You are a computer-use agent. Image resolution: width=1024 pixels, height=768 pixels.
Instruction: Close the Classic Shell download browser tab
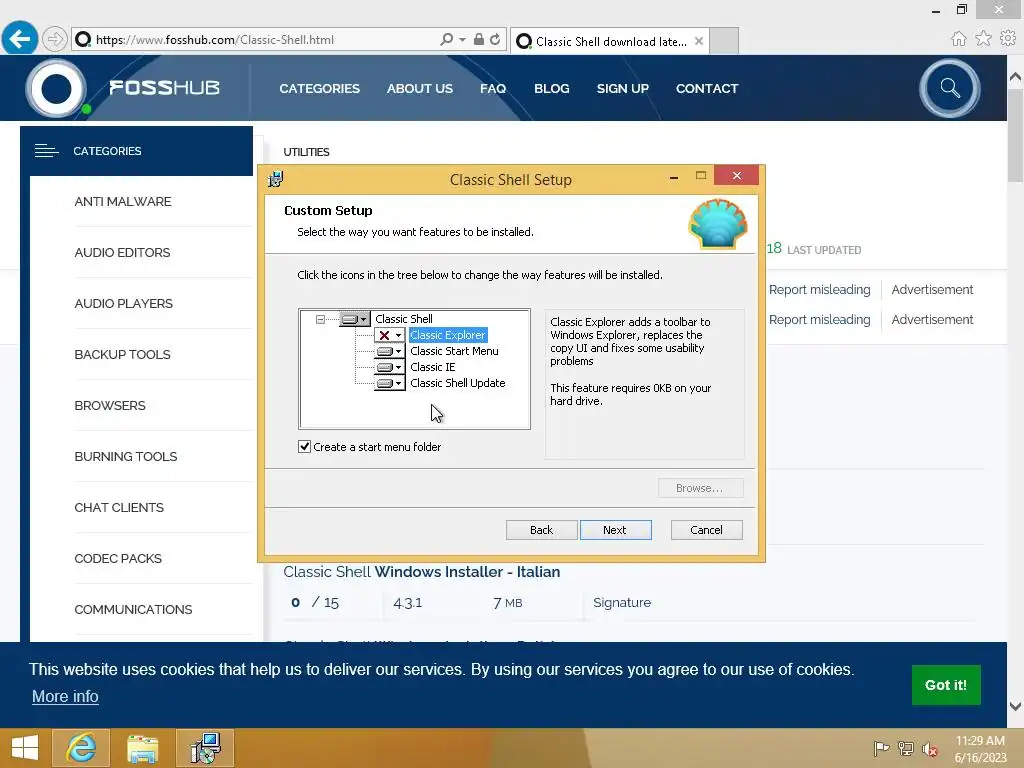tap(699, 41)
